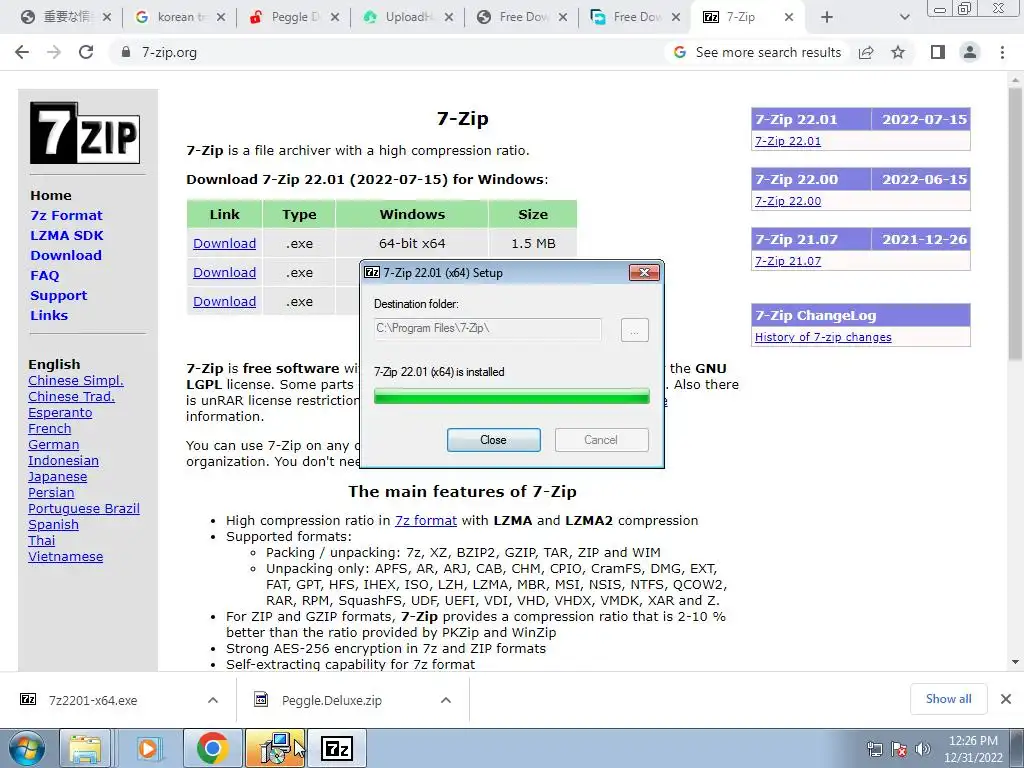Screen dimensions: 1024x768
Task: Click the 7z taskbar icon
Action: click(x=338, y=748)
